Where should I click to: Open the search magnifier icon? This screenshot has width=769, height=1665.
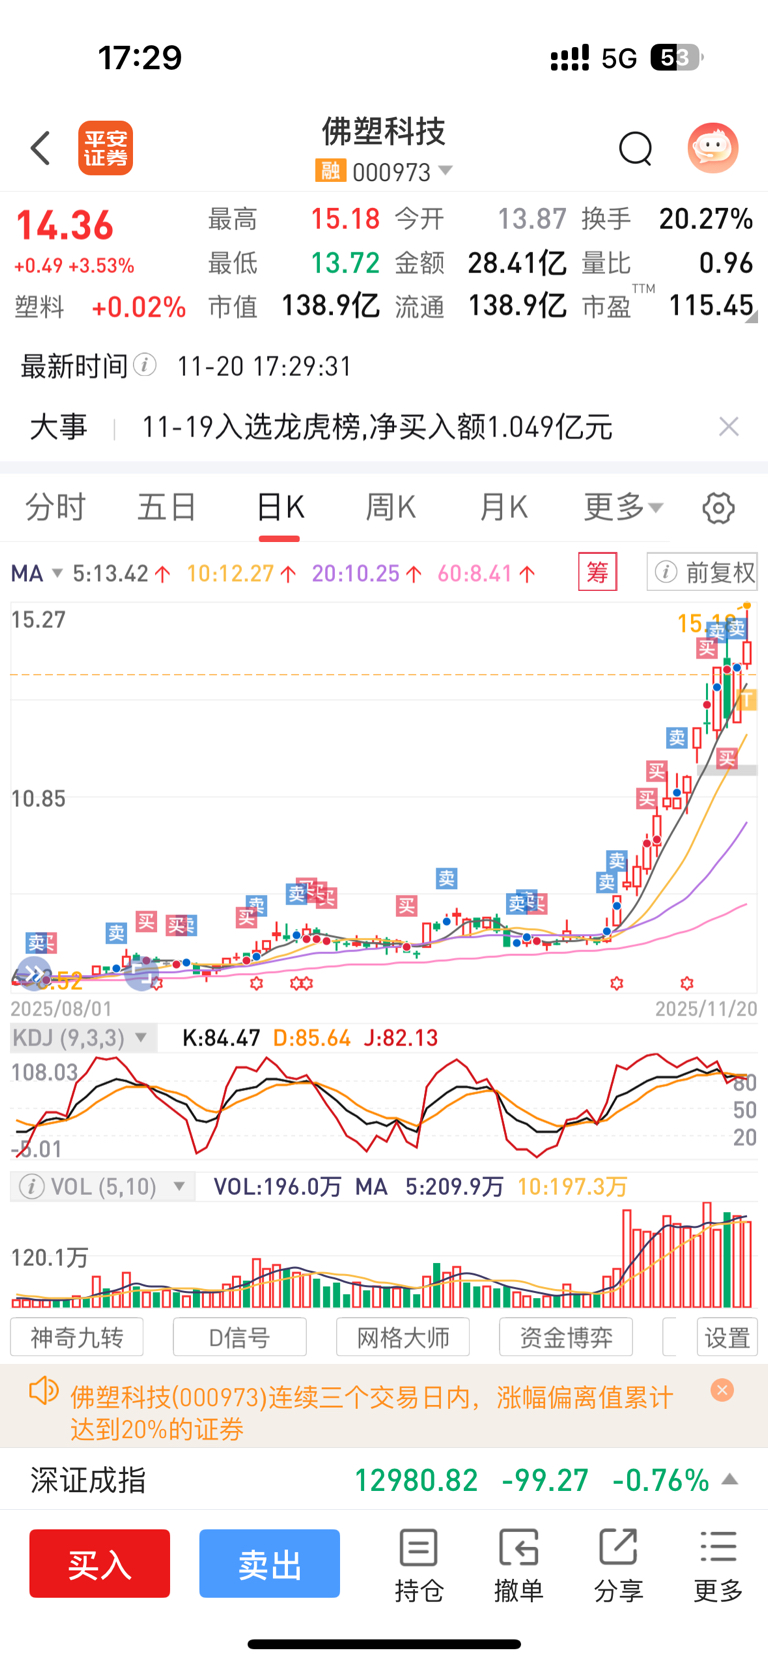(635, 149)
